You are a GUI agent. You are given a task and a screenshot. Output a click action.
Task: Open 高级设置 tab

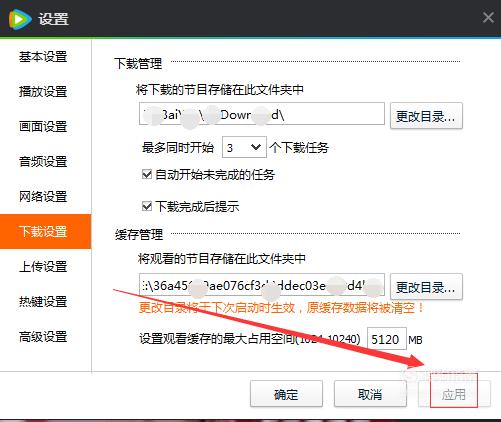coord(43,337)
